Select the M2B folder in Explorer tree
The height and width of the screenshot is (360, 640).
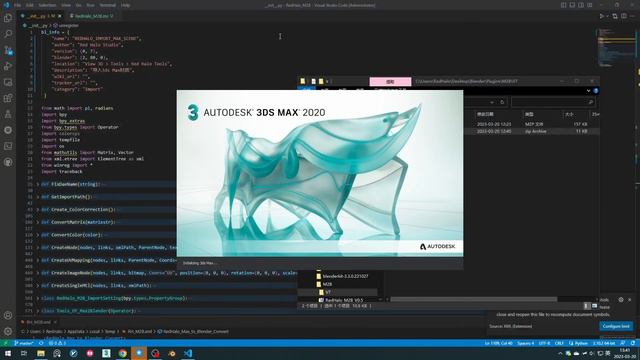pos(324,284)
